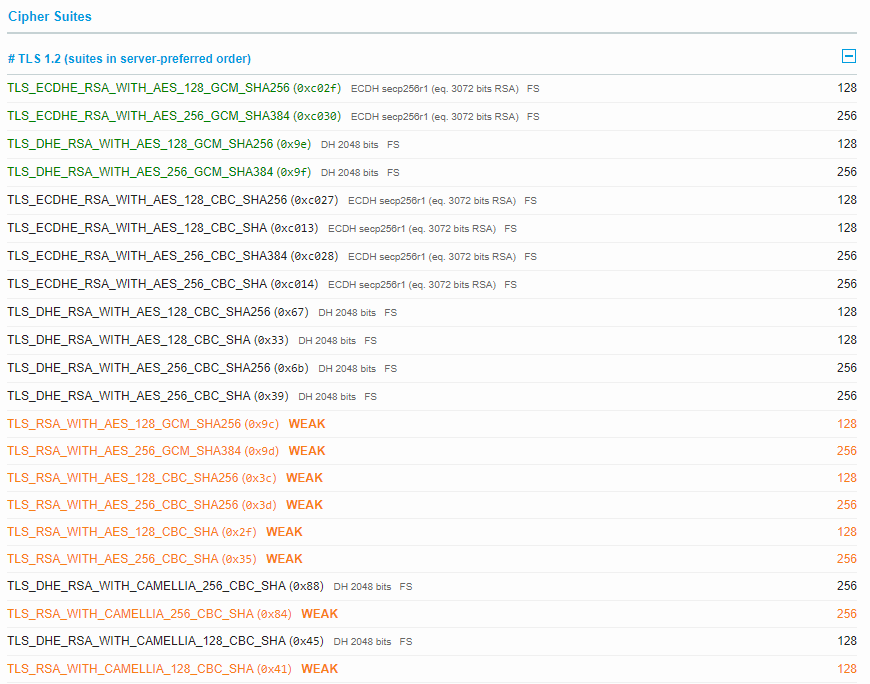The width and height of the screenshot is (870, 684).
Task: Select TLS_DHE_RSA_WITH_AES_256_GCM_SHA384 (0x9f) suite
Action: (159, 172)
